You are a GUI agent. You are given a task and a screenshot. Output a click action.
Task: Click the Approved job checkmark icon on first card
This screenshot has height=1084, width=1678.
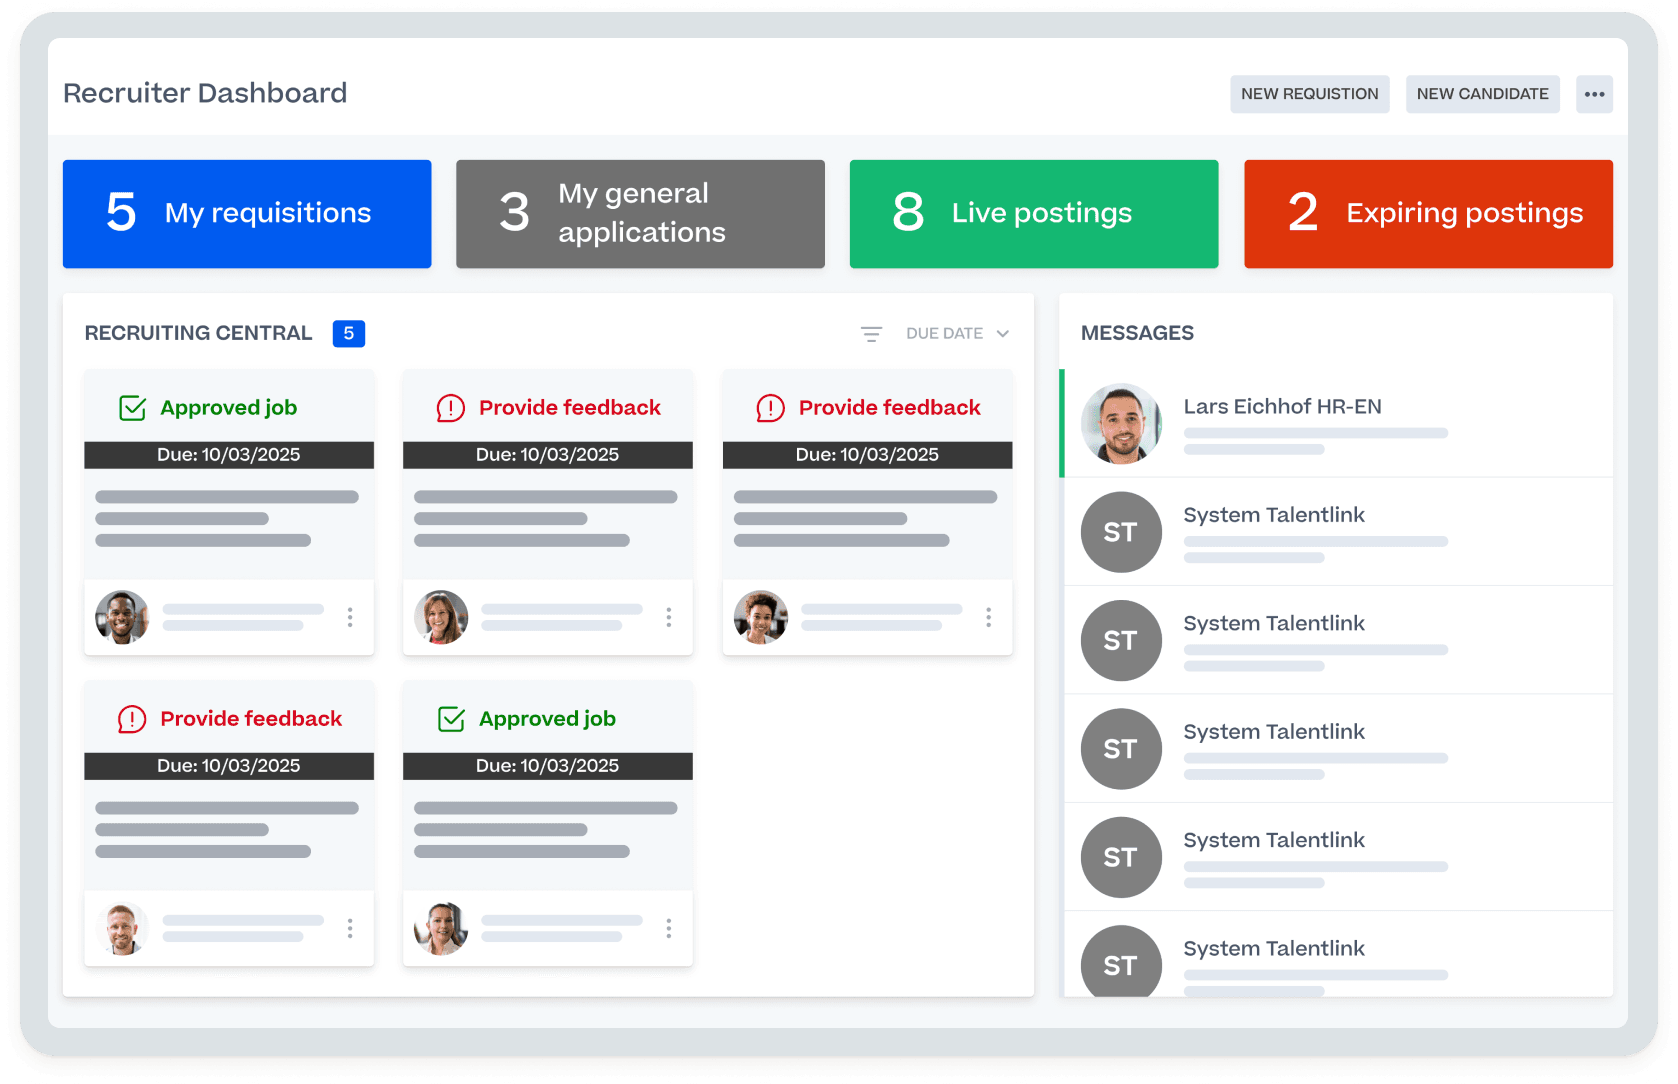131,407
